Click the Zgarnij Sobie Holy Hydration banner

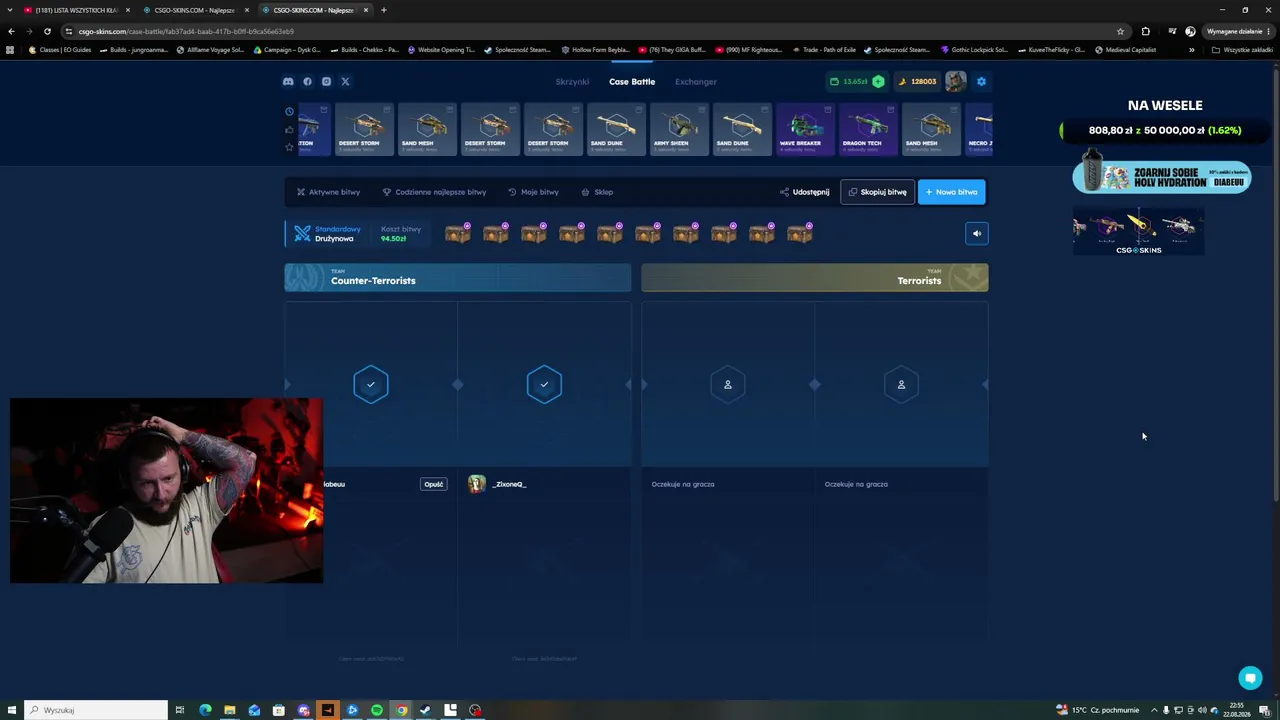1162,177
